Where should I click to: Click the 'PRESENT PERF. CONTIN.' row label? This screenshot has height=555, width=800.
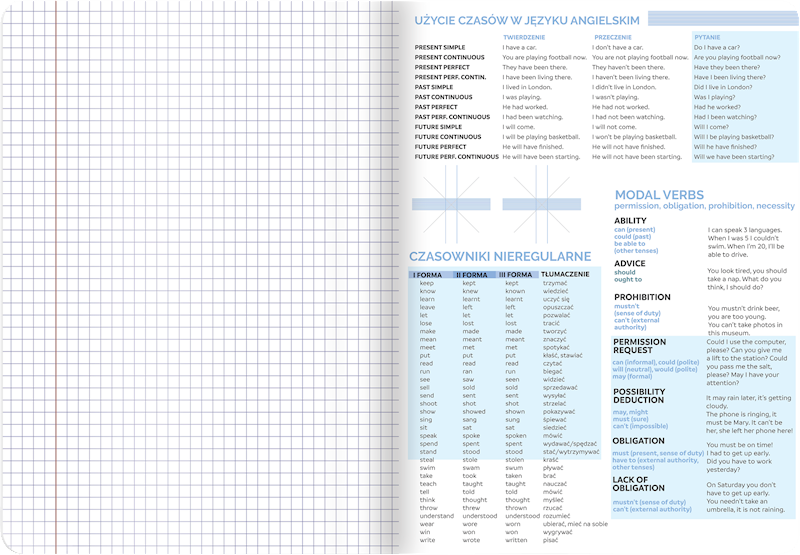pyautogui.click(x=451, y=77)
